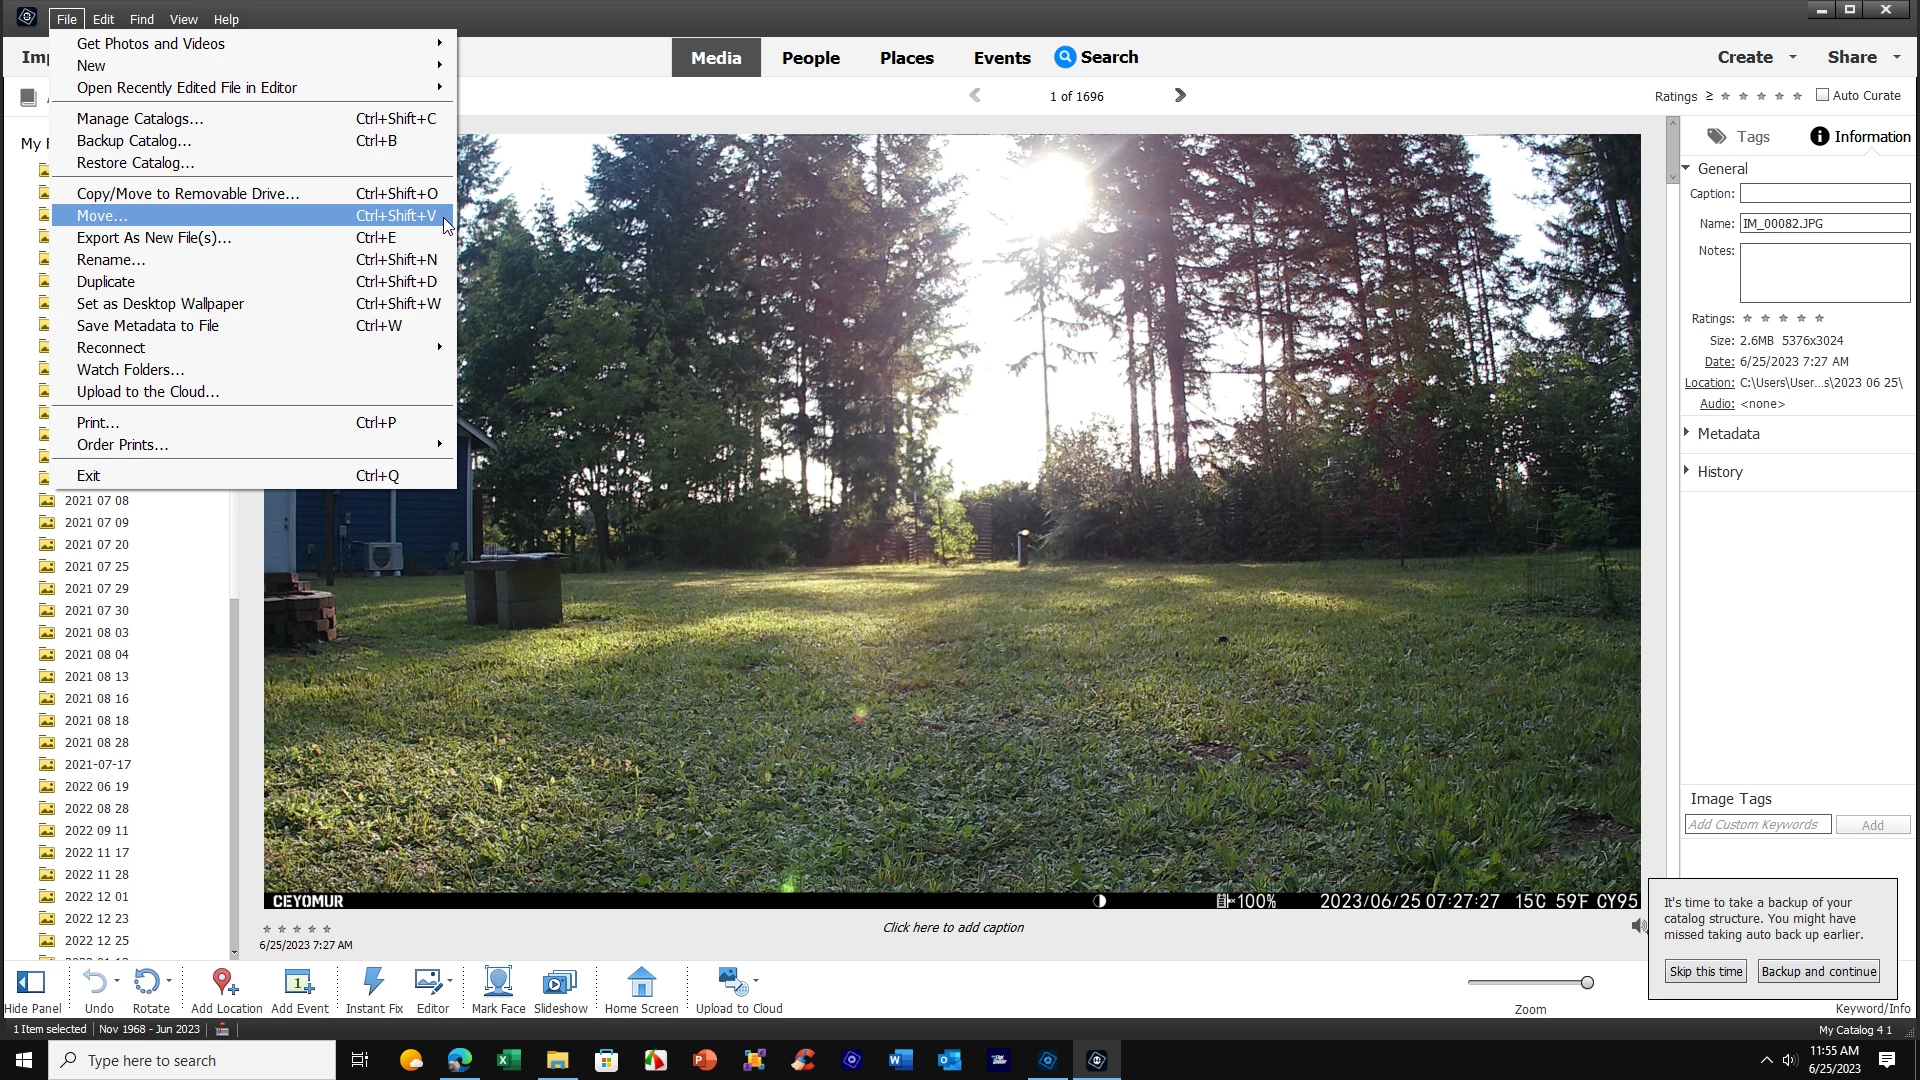
Task: Expand the History section
Action: 1719,471
